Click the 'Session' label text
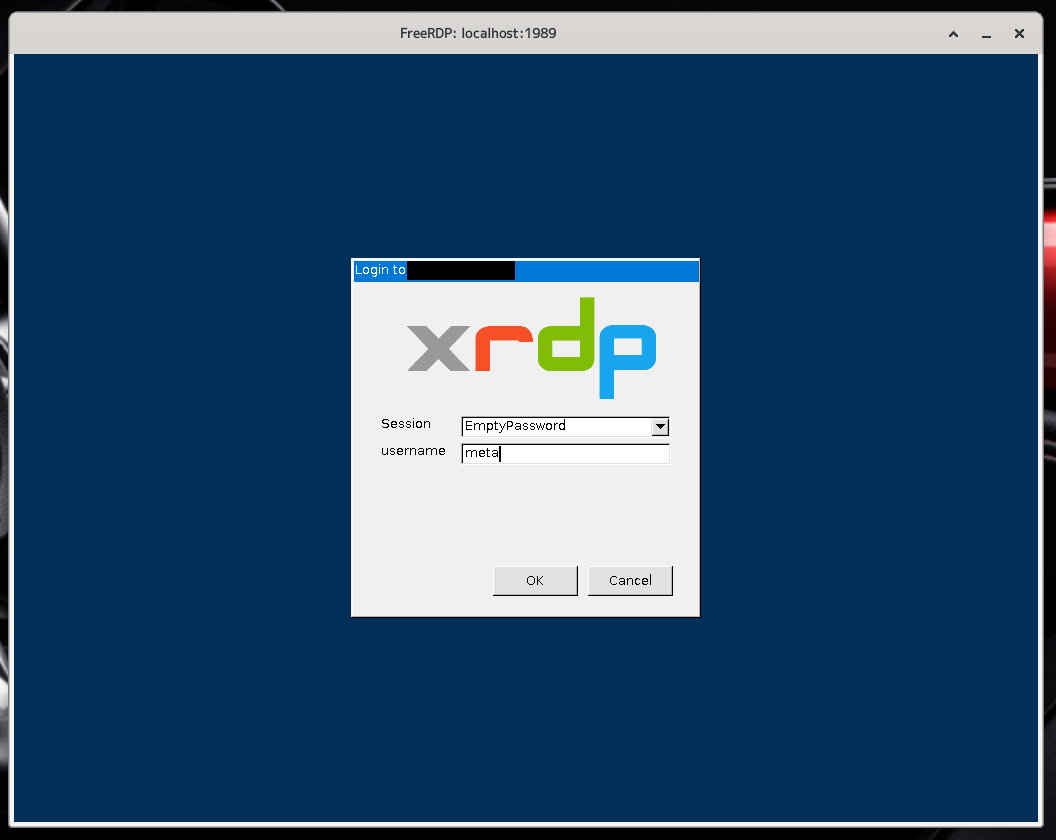This screenshot has width=1056, height=840. [x=405, y=424]
